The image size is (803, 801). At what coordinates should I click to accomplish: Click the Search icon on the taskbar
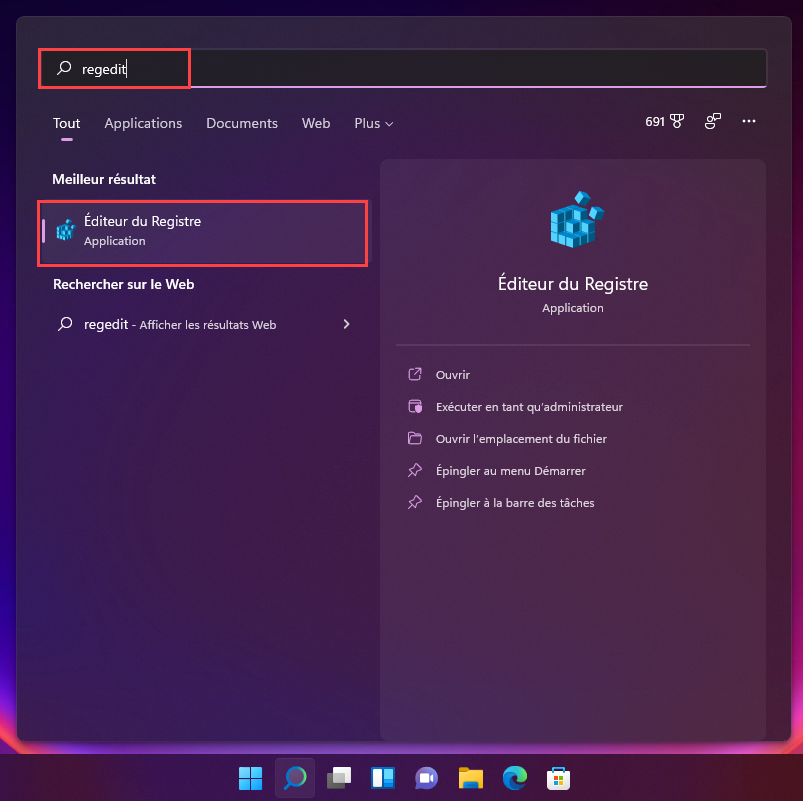(x=295, y=778)
